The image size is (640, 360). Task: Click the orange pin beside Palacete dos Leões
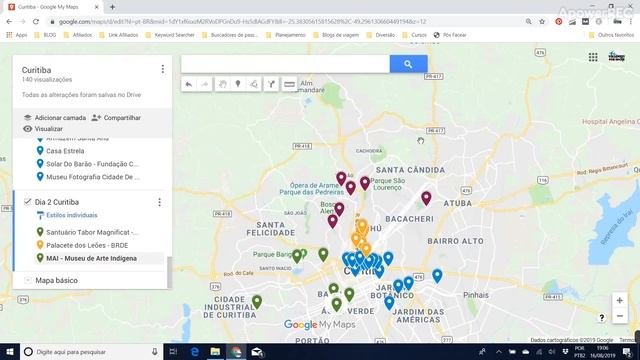tap(40, 245)
